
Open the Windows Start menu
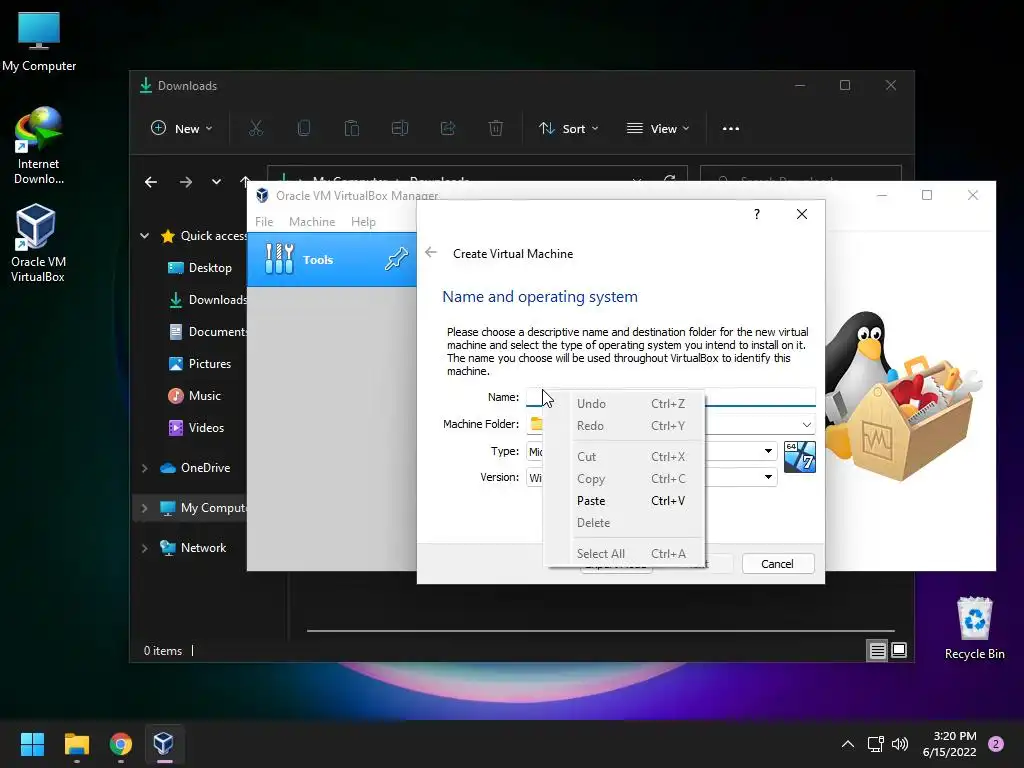pyautogui.click(x=32, y=744)
